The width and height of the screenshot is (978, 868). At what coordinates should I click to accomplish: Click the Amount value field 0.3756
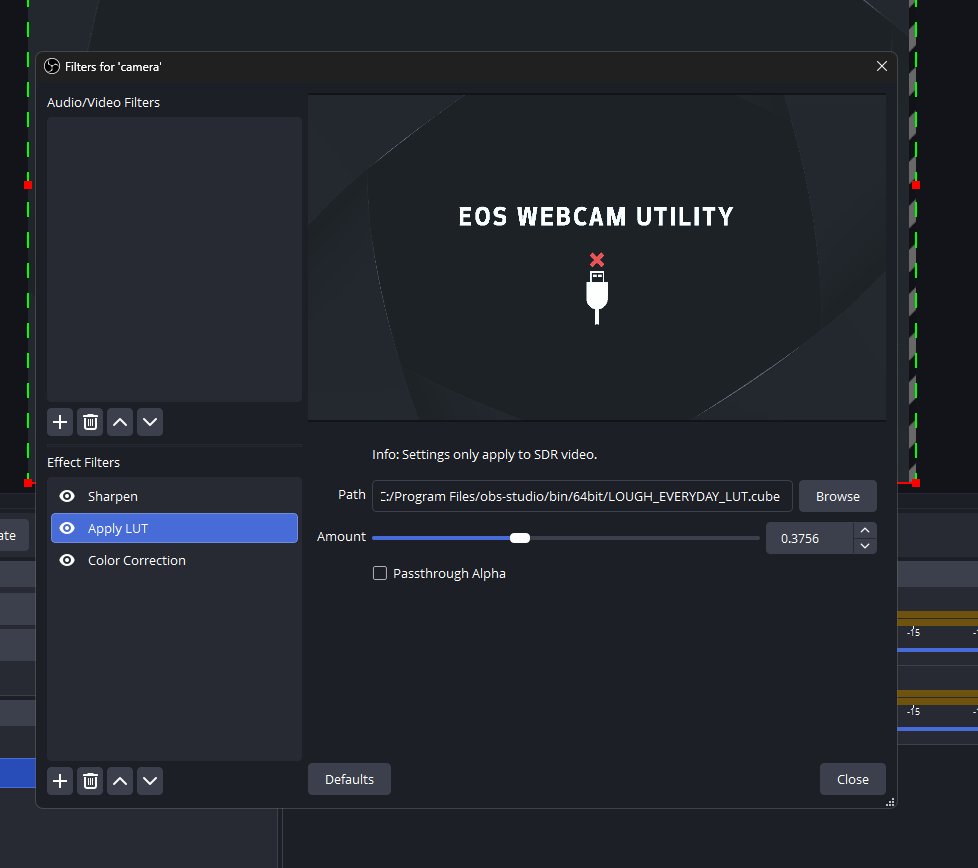810,538
